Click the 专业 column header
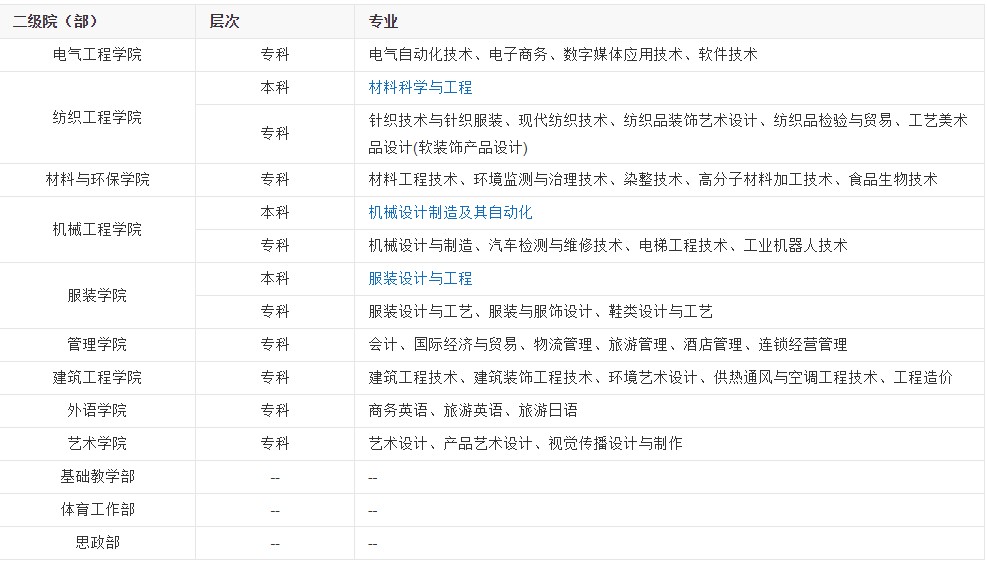Image resolution: width=987 pixels, height=563 pixels. pyautogui.click(x=383, y=22)
